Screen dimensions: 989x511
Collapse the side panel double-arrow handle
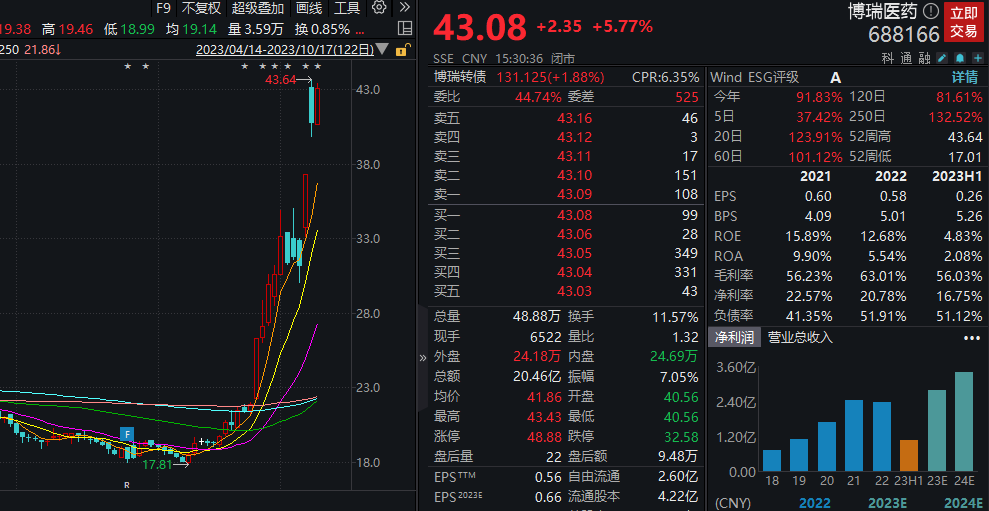[423, 358]
